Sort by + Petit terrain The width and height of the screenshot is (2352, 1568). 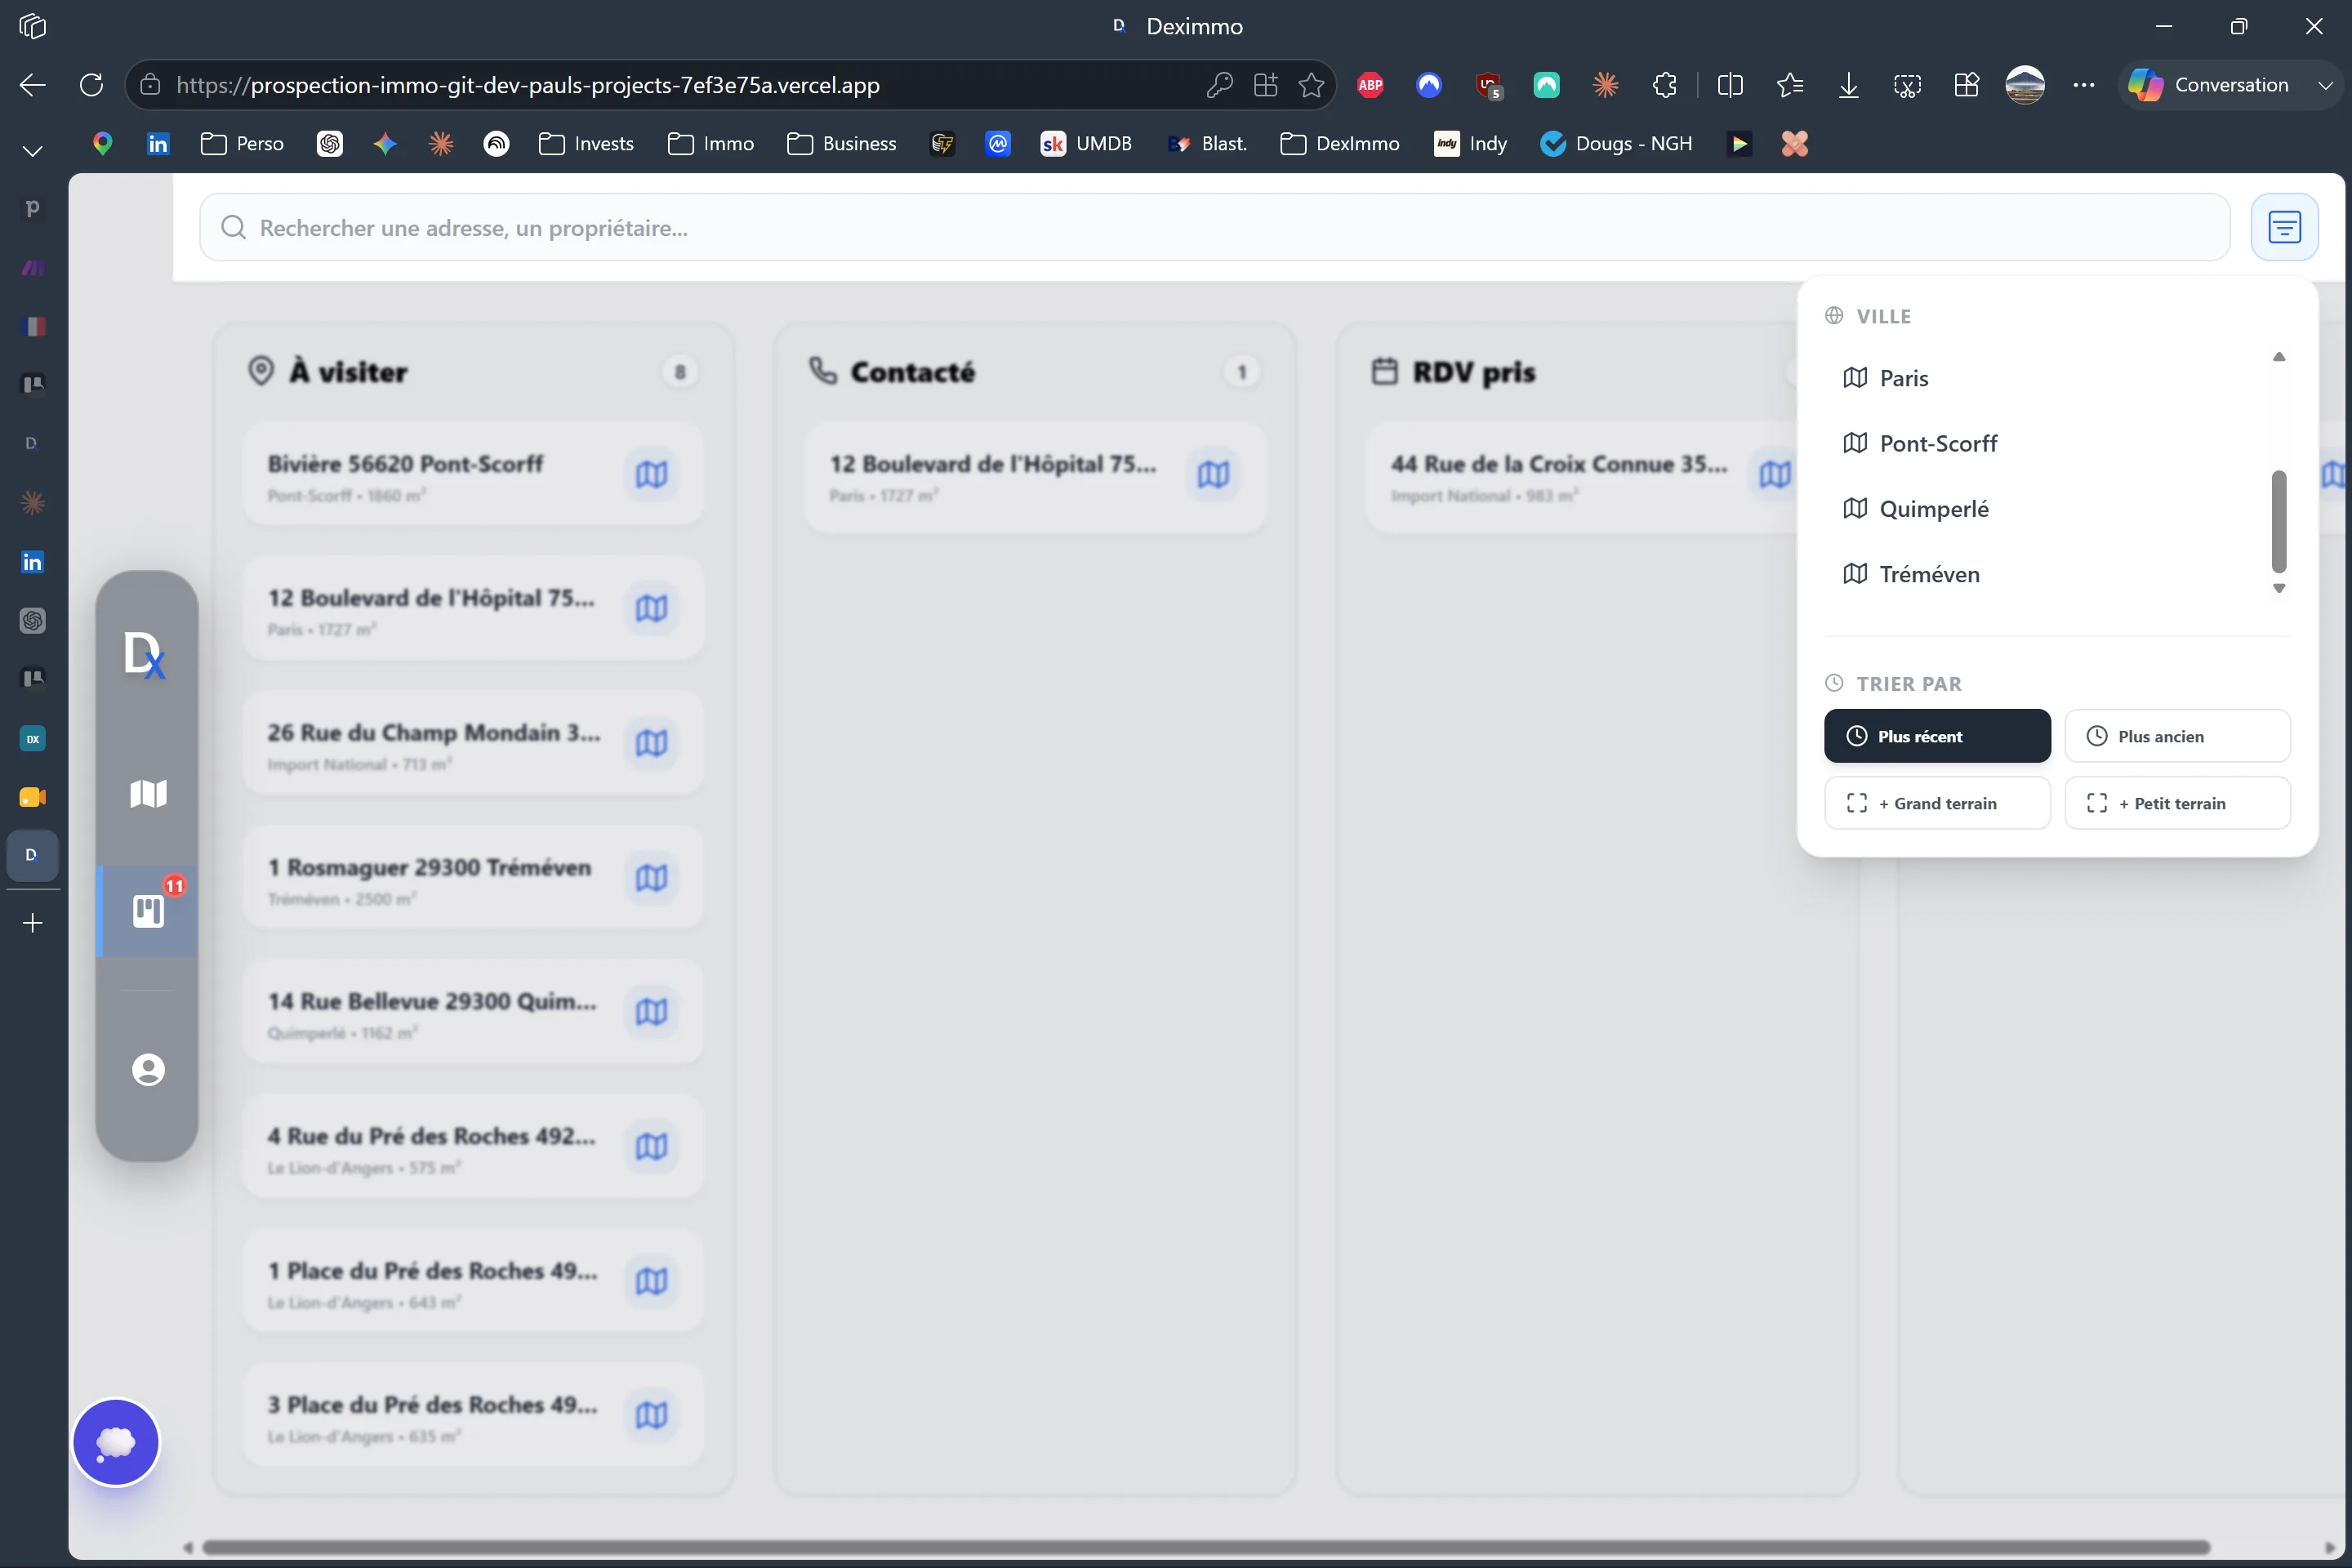(x=2177, y=803)
